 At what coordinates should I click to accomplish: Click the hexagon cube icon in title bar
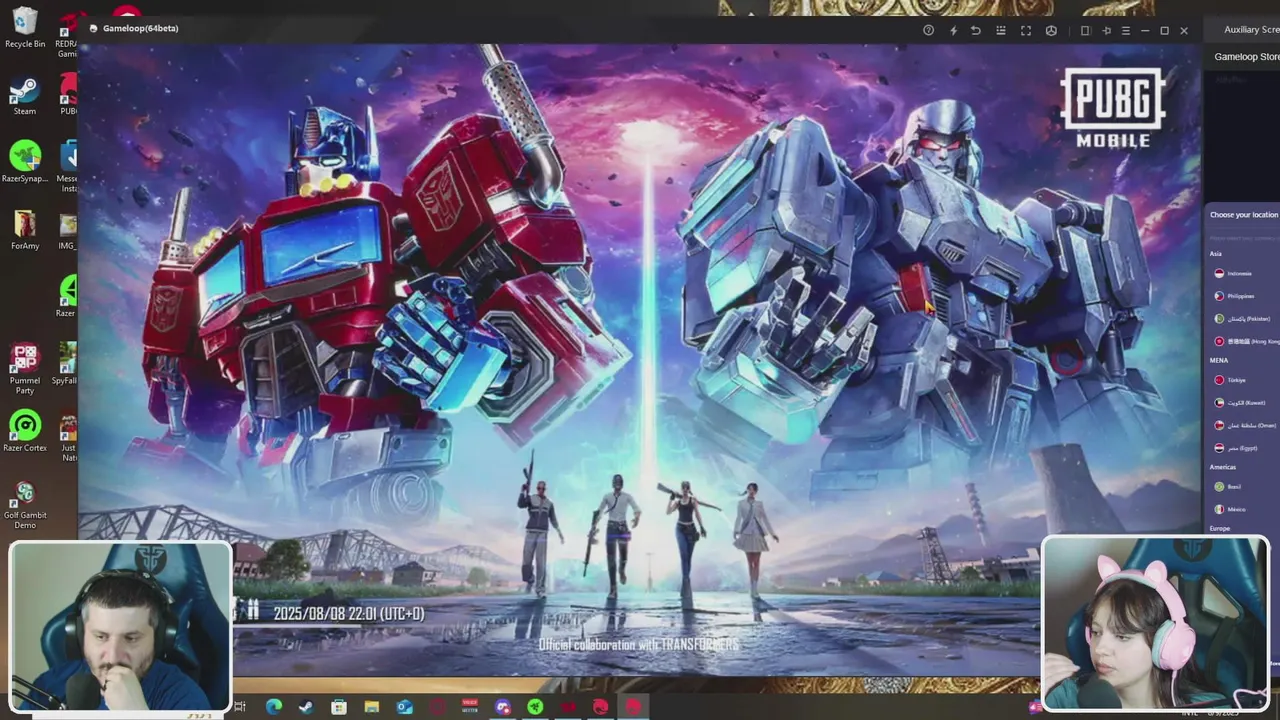(1051, 31)
